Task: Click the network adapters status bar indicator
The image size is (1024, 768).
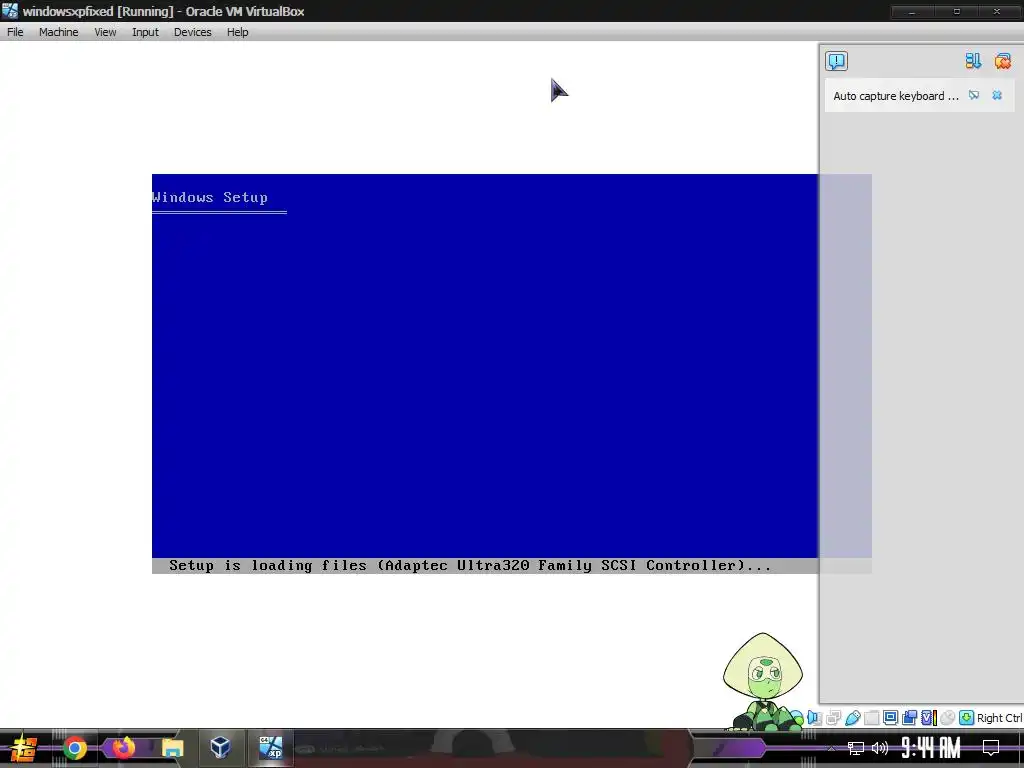Action: (x=833, y=718)
